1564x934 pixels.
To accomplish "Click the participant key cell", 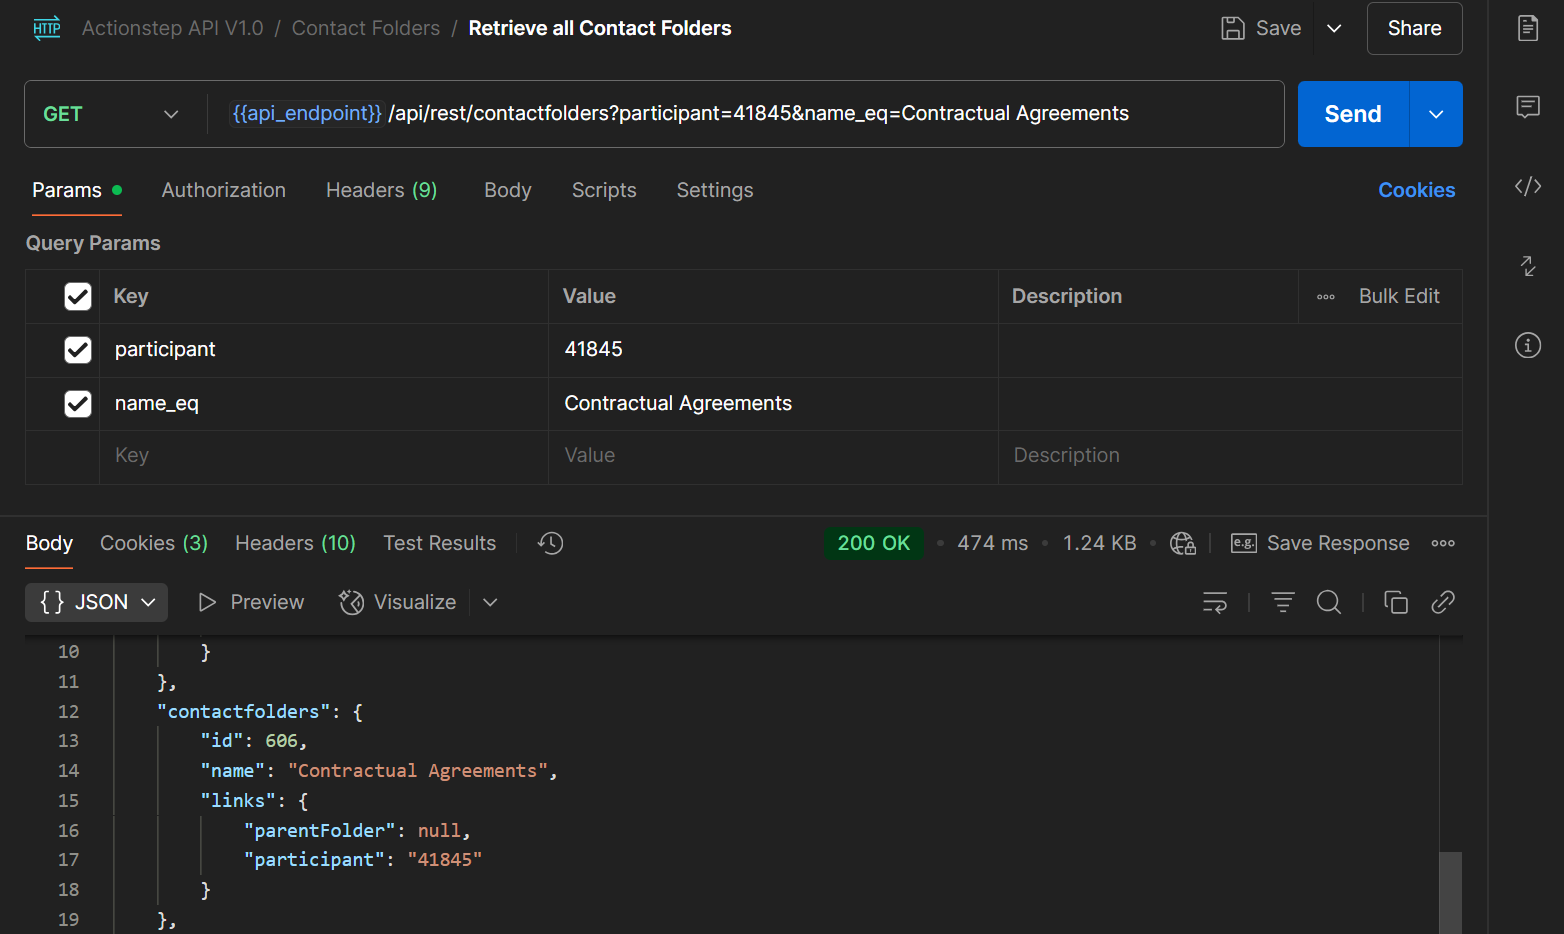I will (324, 350).
